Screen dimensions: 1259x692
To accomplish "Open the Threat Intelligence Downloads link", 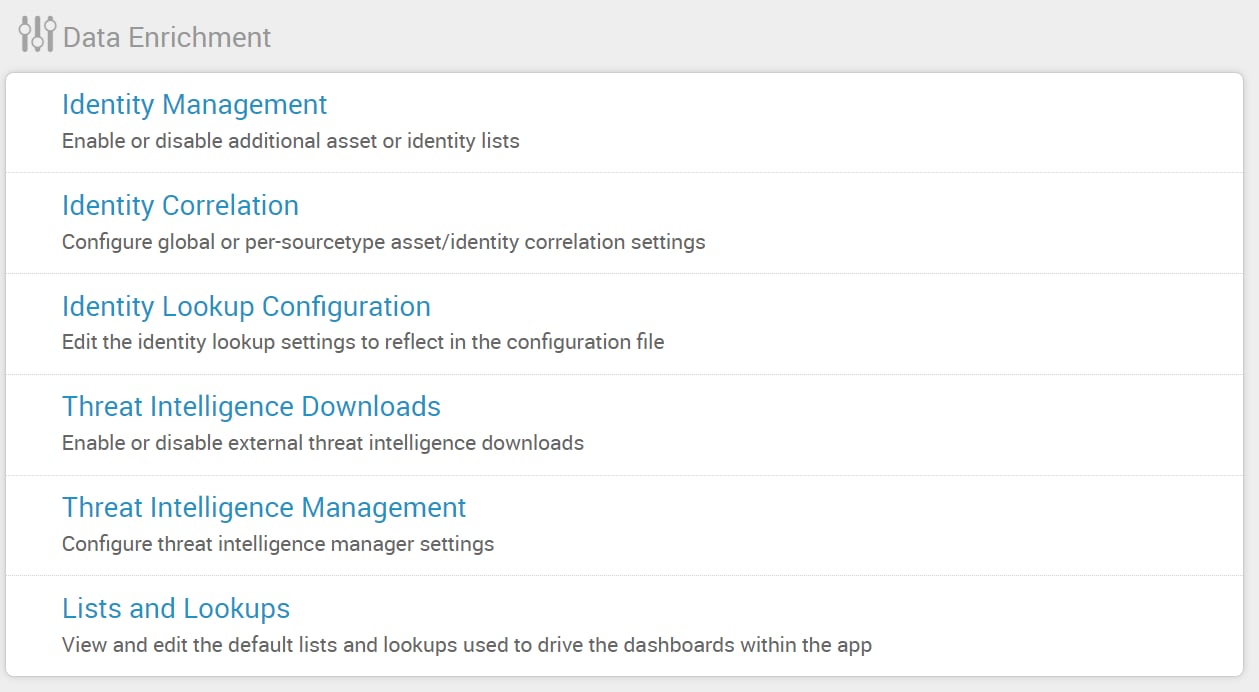I will [251, 407].
